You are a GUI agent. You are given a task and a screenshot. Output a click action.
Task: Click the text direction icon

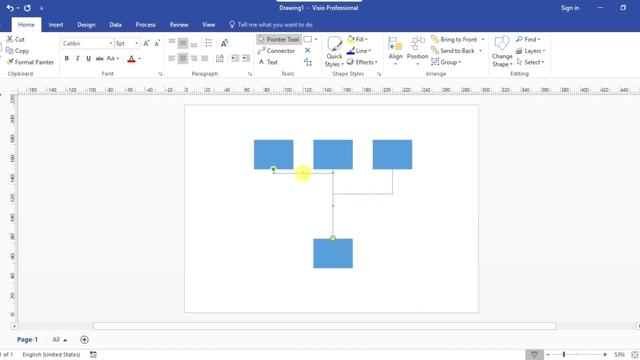pyautogui.click(x=220, y=58)
